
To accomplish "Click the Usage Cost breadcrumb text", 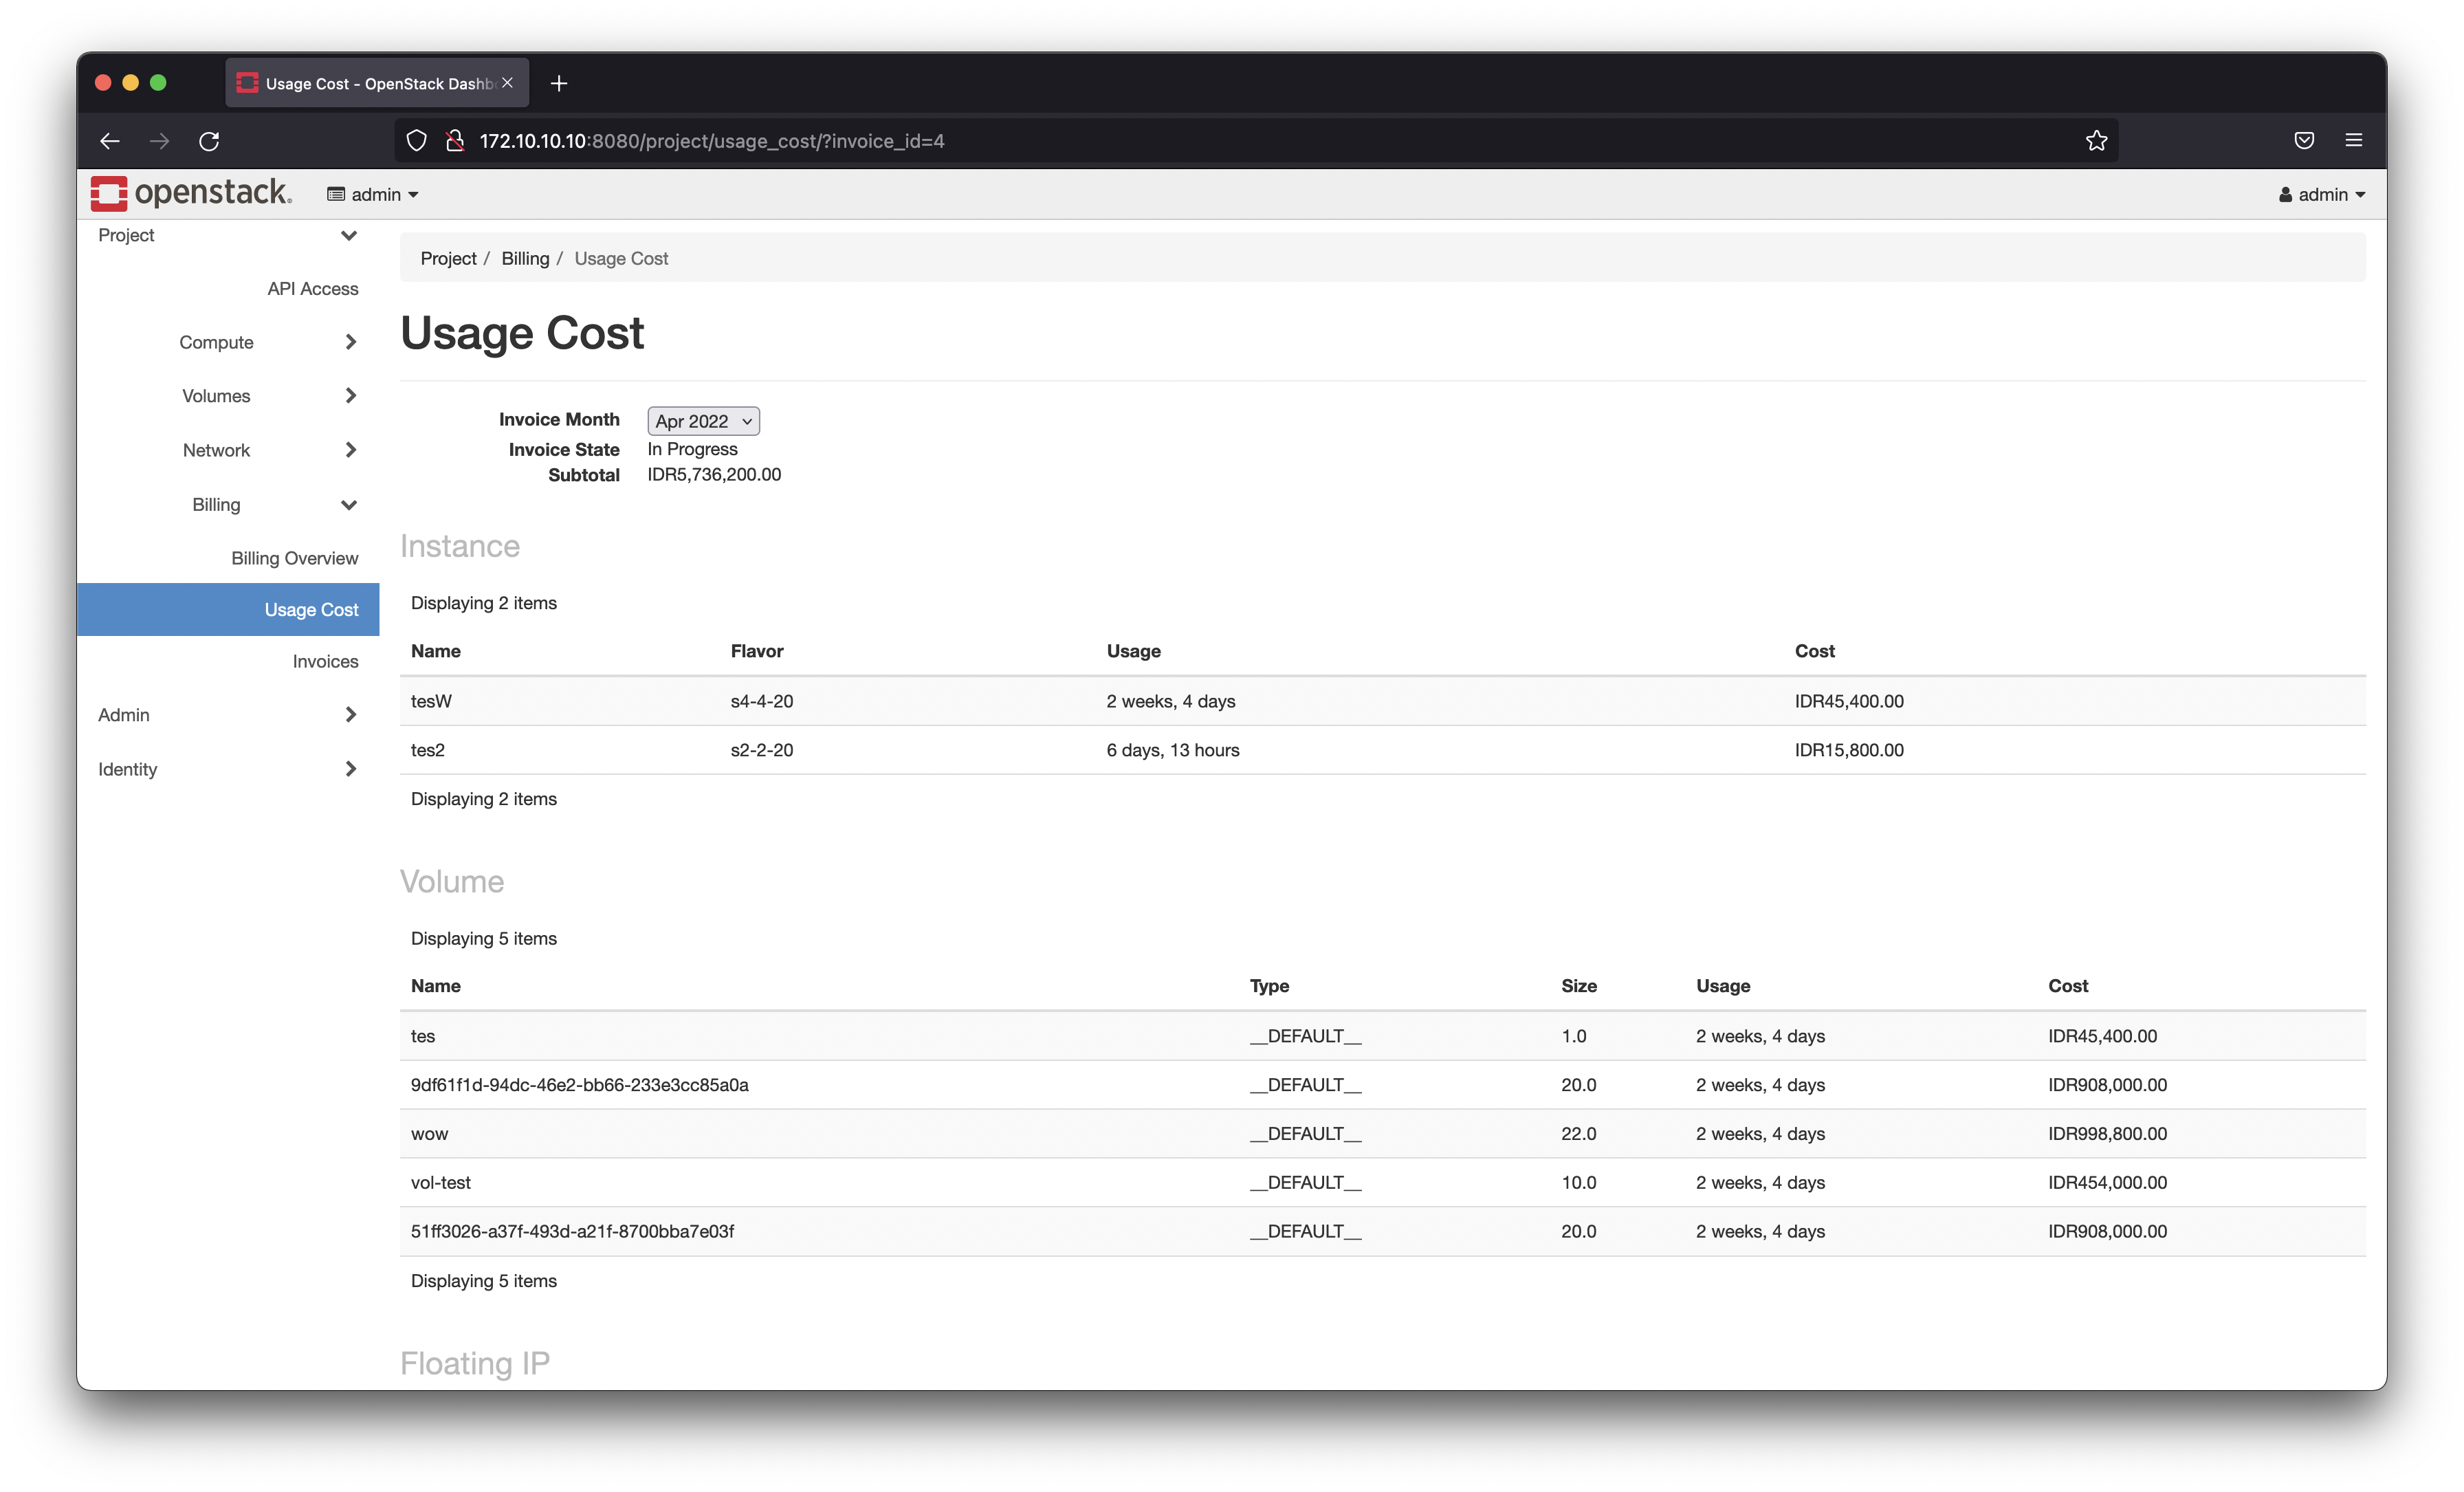I will click(621, 258).
